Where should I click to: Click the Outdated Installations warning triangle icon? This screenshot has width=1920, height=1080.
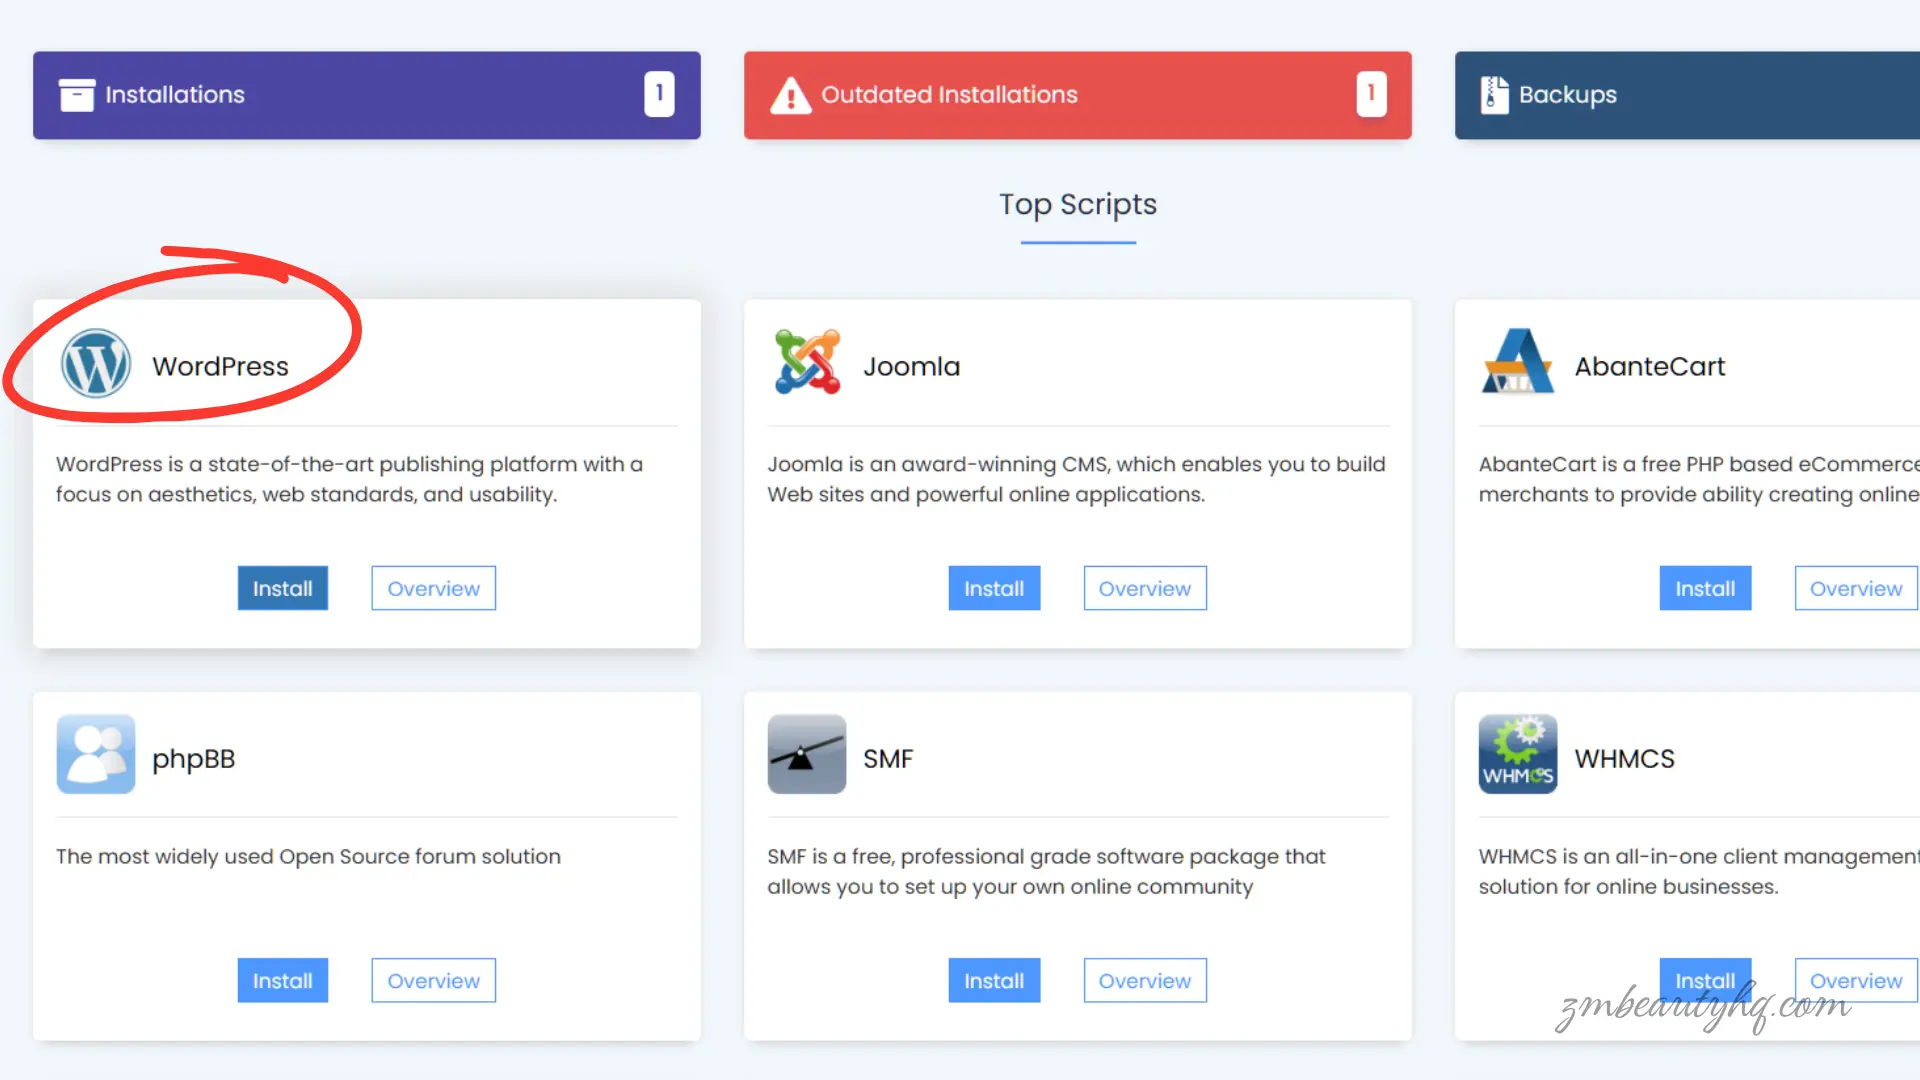point(790,96)
